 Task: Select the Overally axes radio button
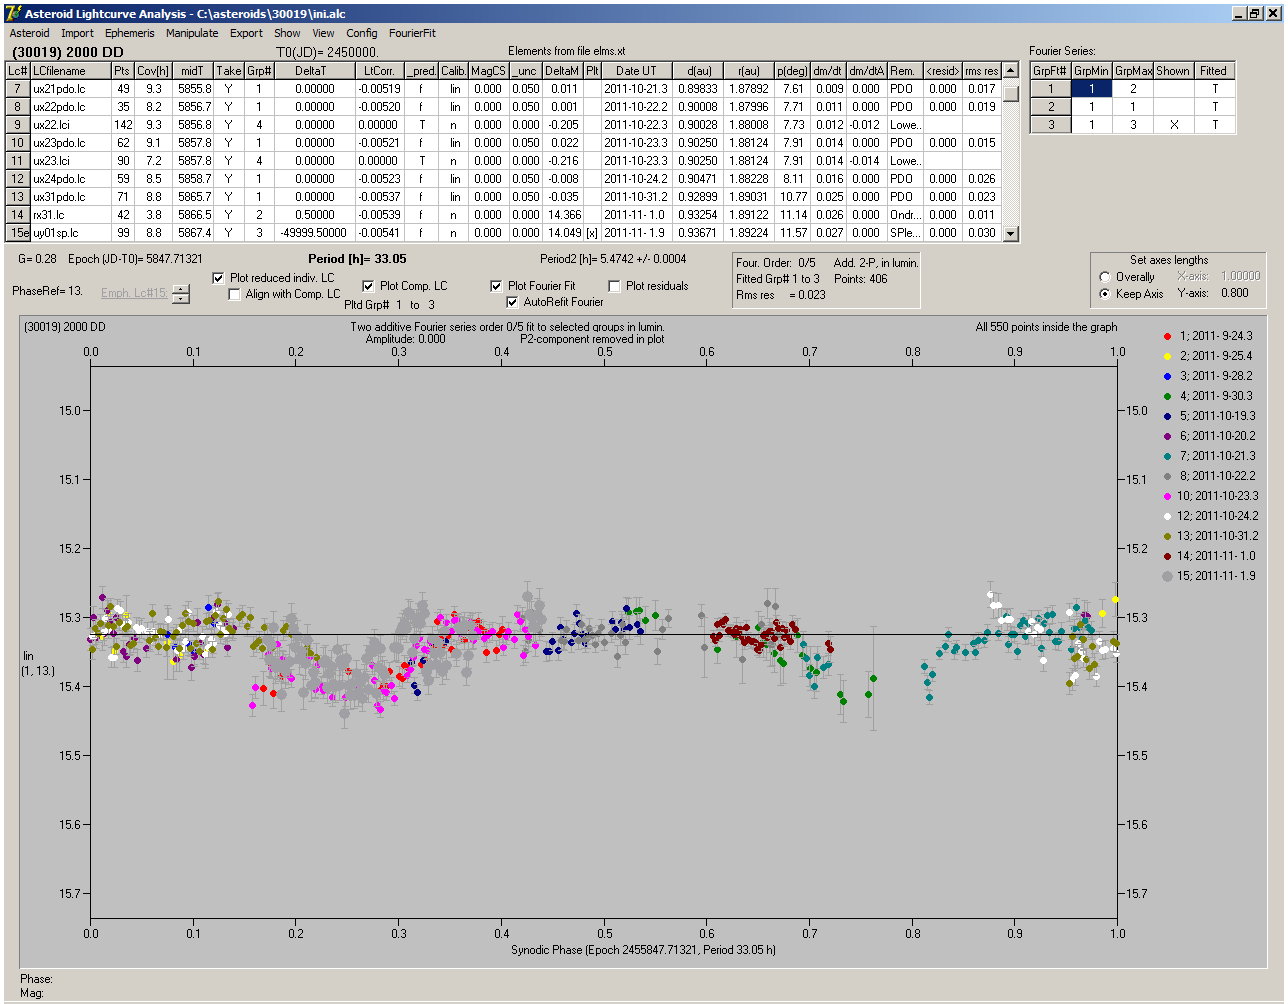(1105, 277)
